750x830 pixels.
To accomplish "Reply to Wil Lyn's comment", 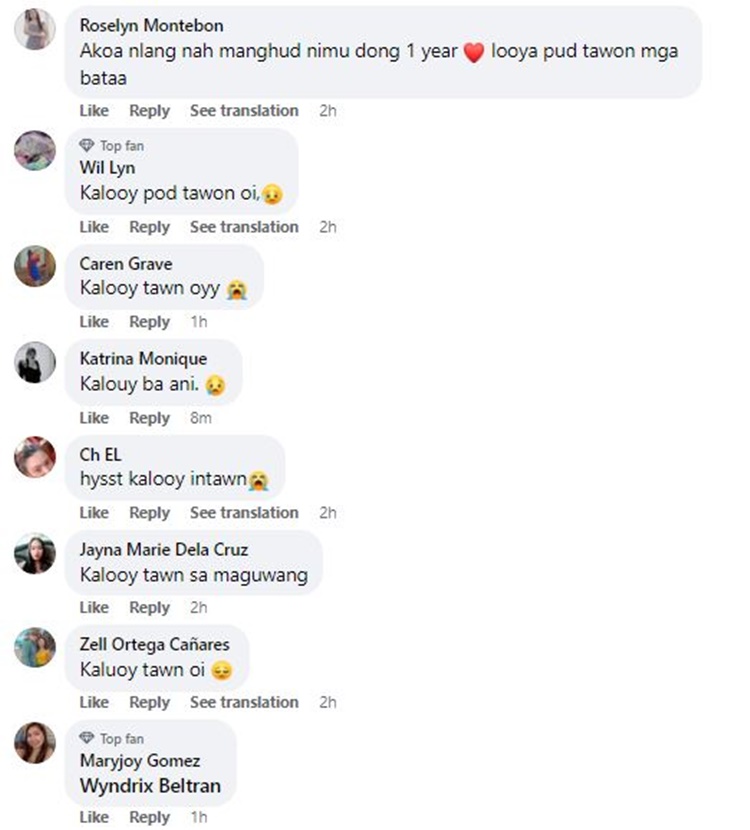I will [x=150, y=227].
